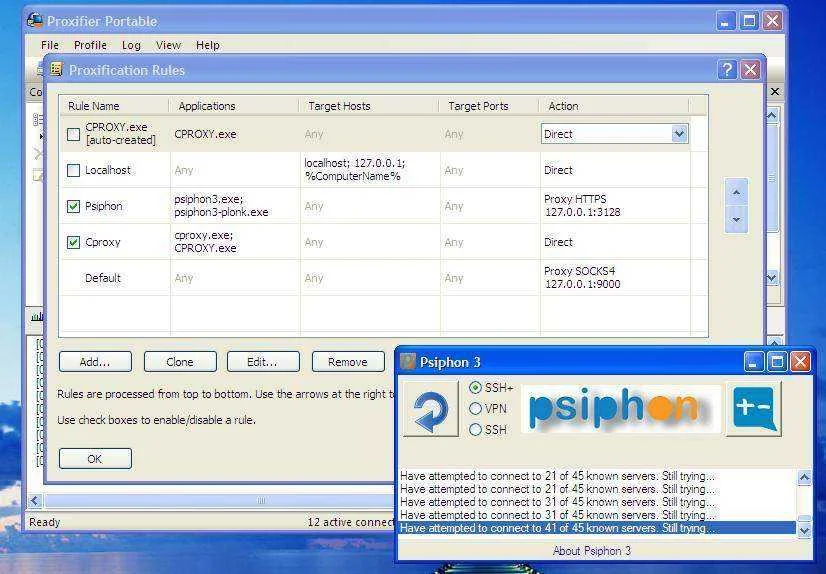Enable the Localhost rule checkbox
826x574 pixels.
(74, 170)
